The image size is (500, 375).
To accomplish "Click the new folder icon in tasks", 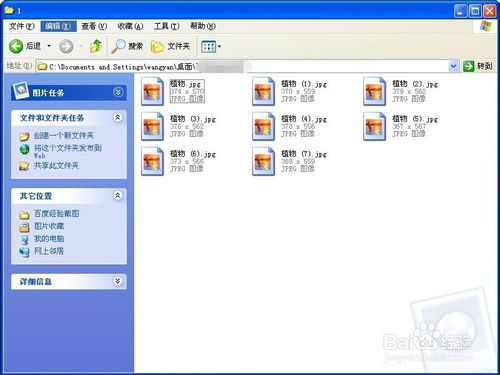I will (x=24, y=136).
